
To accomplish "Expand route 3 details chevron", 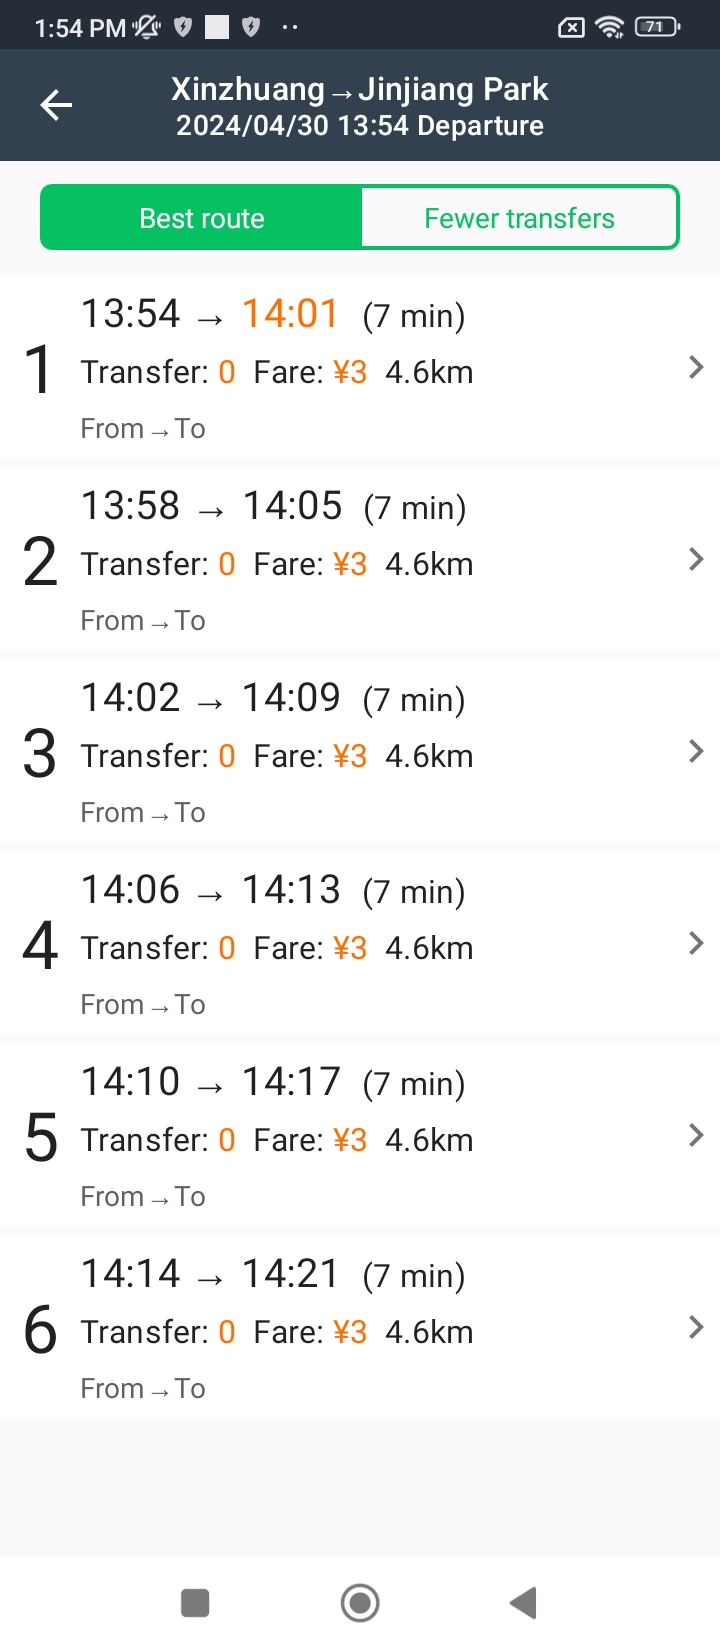I will [696, 751].
